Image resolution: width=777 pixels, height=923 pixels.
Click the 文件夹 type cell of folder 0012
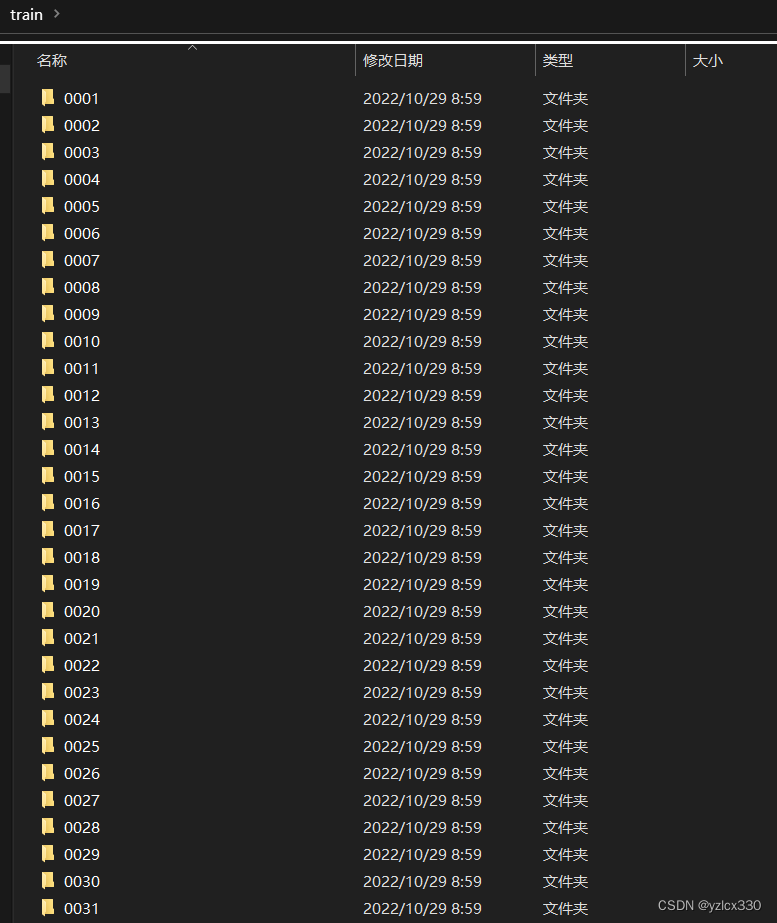[x=565, y=396]
